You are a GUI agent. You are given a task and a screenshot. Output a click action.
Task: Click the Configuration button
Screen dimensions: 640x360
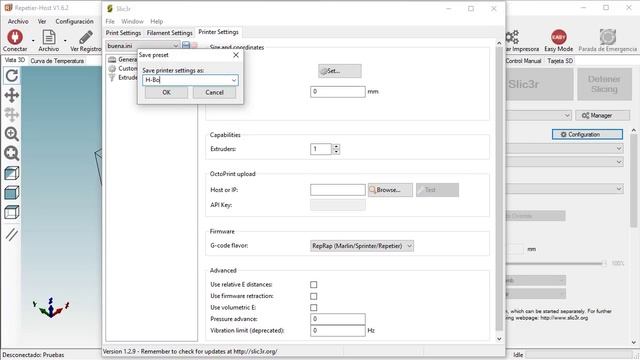(x=587, y=134)
